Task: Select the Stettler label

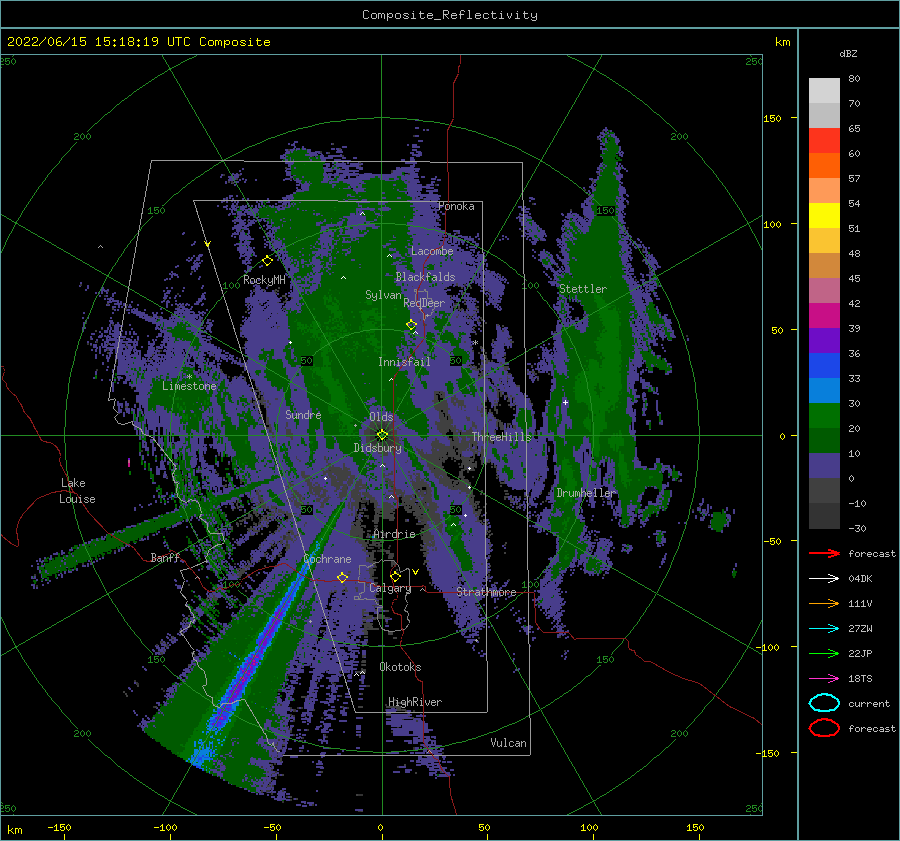Action: tap(583, 289)
